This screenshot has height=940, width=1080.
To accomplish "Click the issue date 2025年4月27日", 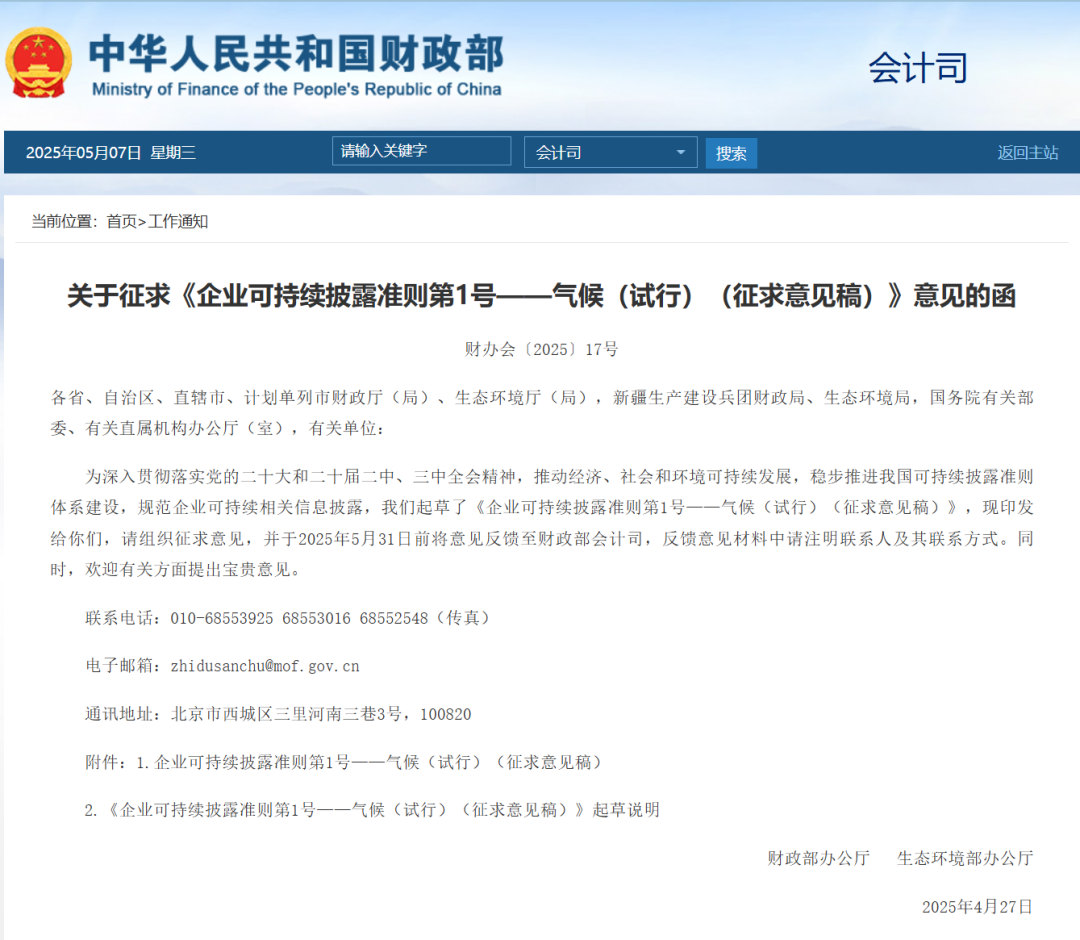I will 977,906.
